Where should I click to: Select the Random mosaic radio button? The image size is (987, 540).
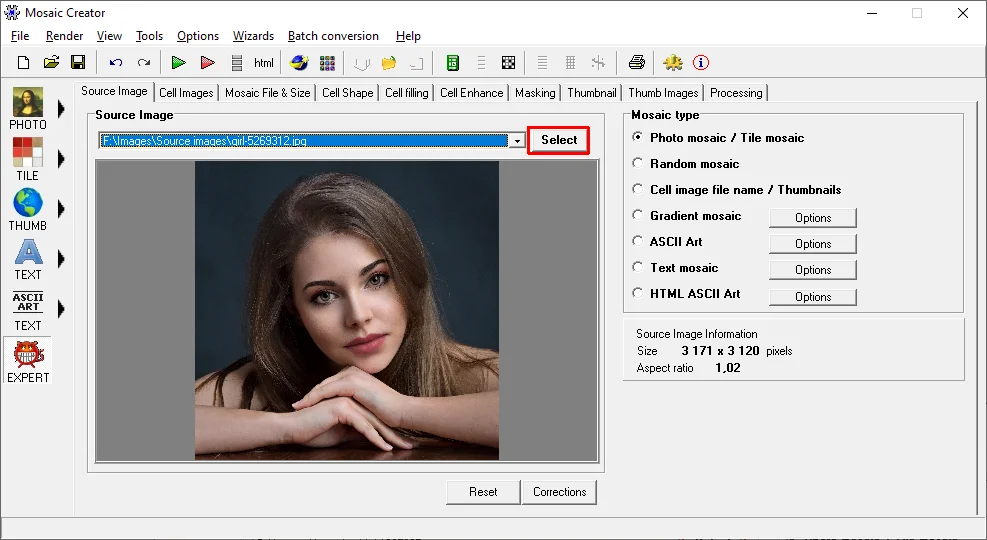pos(638,163)
